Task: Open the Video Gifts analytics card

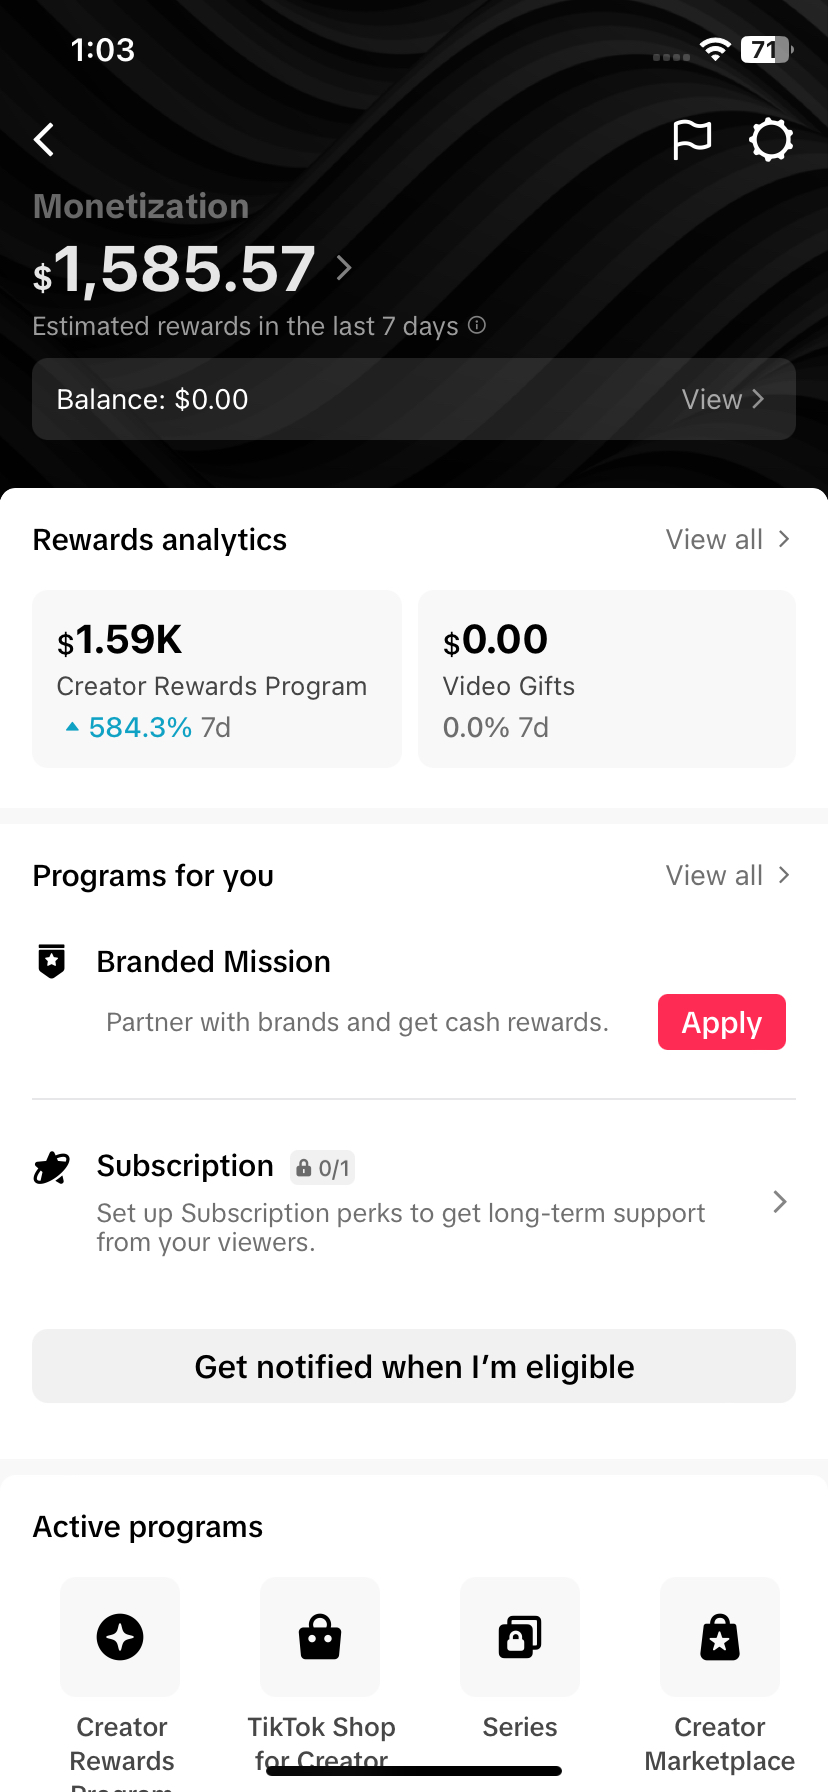Action: point(606,679)
